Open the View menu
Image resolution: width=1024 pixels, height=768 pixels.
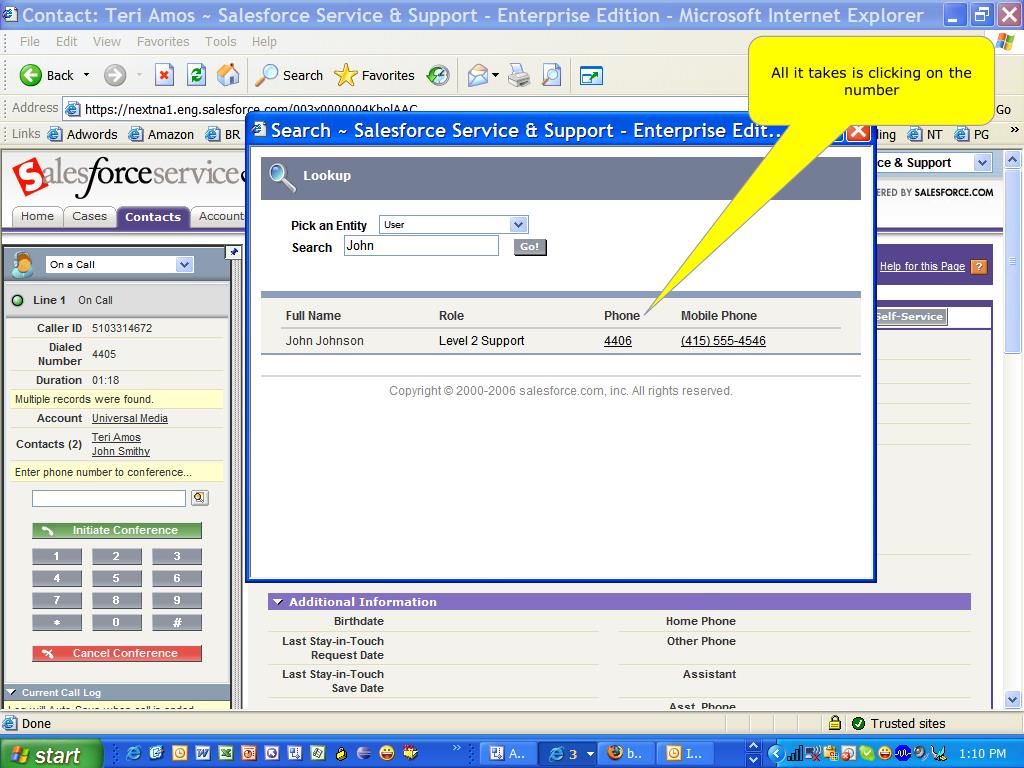(106, 41)
